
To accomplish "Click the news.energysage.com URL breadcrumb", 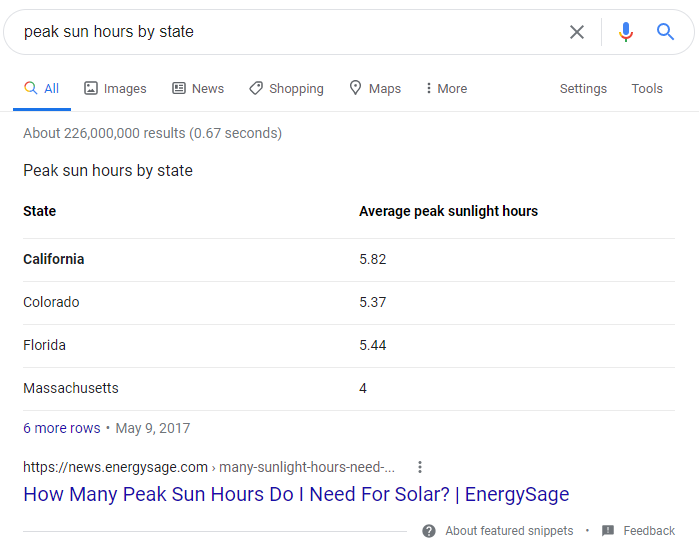I will (x=208, y=467).
